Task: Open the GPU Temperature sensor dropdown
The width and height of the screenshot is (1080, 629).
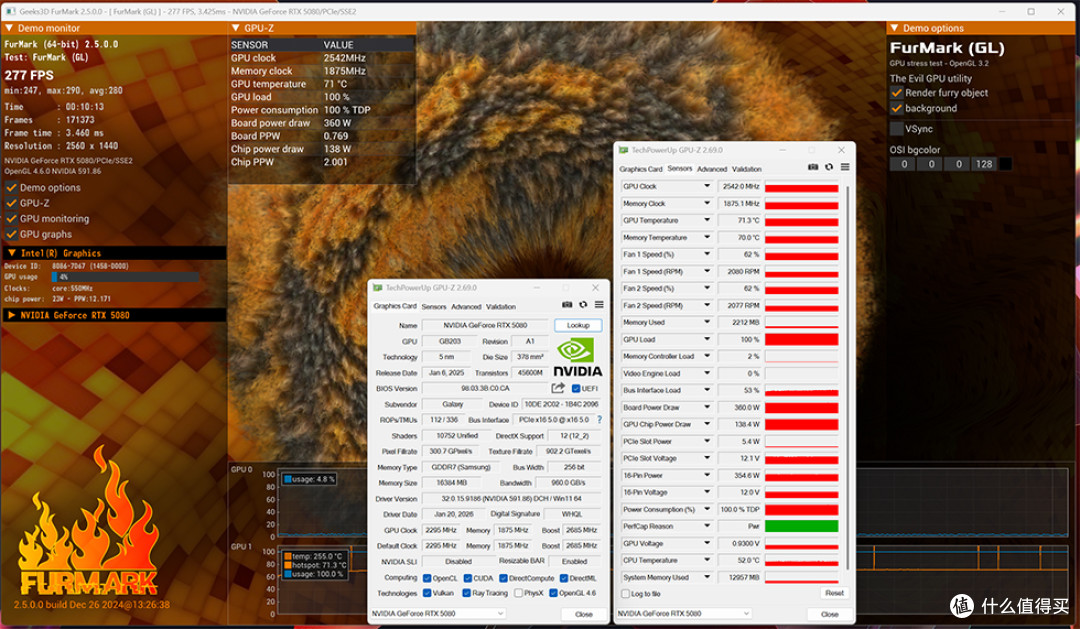Action: (x=707, y=220)
